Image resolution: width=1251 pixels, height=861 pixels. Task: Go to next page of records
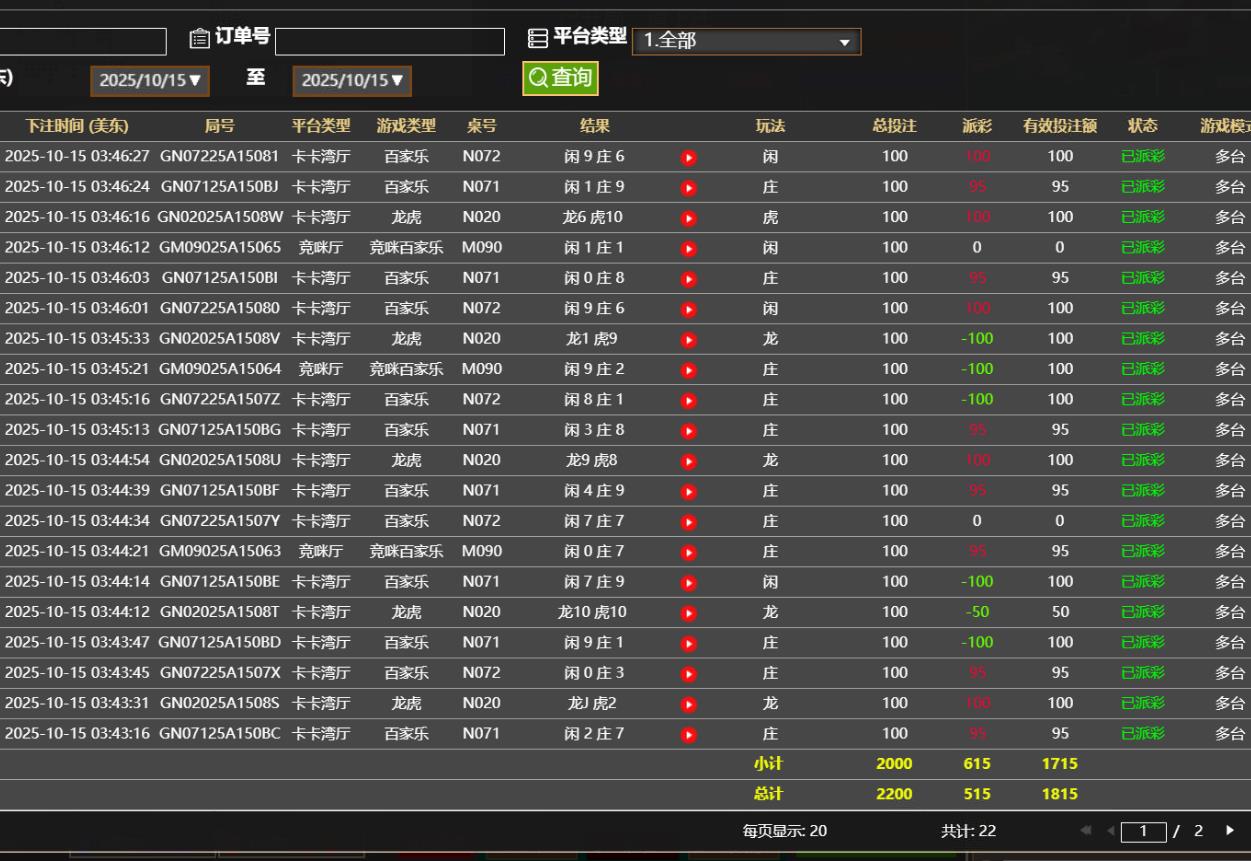point(1229,830)
